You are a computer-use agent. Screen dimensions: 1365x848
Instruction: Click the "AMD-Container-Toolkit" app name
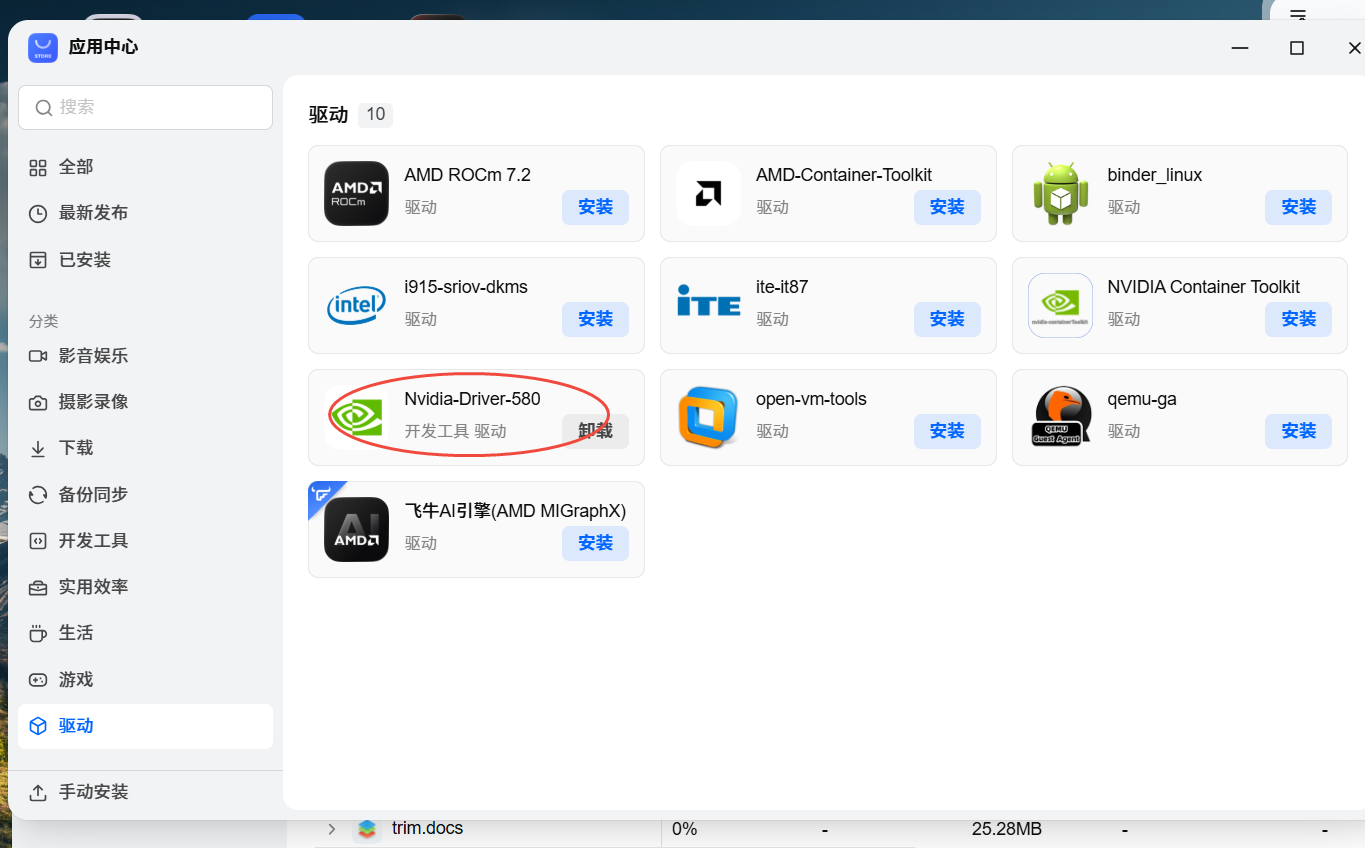coord(844,175)
